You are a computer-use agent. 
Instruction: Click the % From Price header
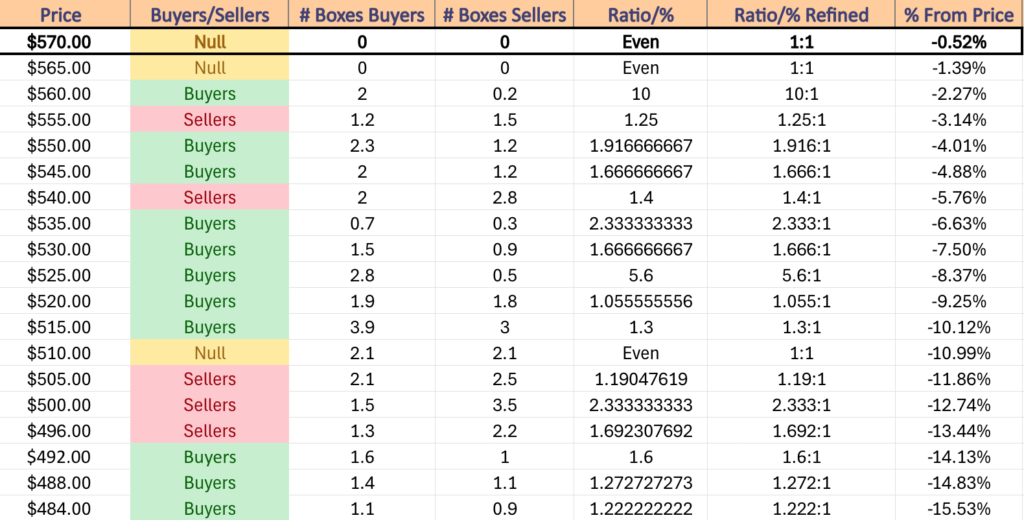pyautogui.click(x=959, y=14)
